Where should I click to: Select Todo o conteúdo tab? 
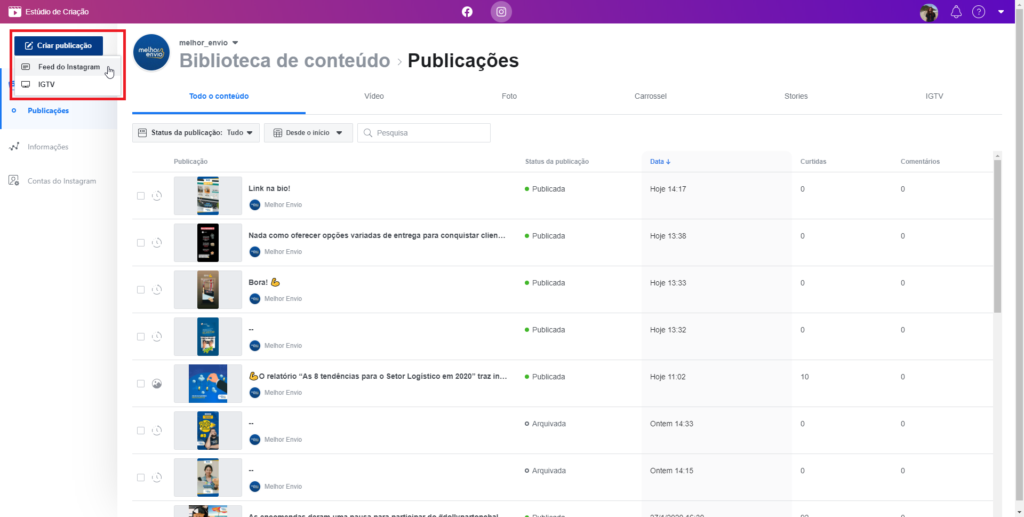tap(219, 96)
